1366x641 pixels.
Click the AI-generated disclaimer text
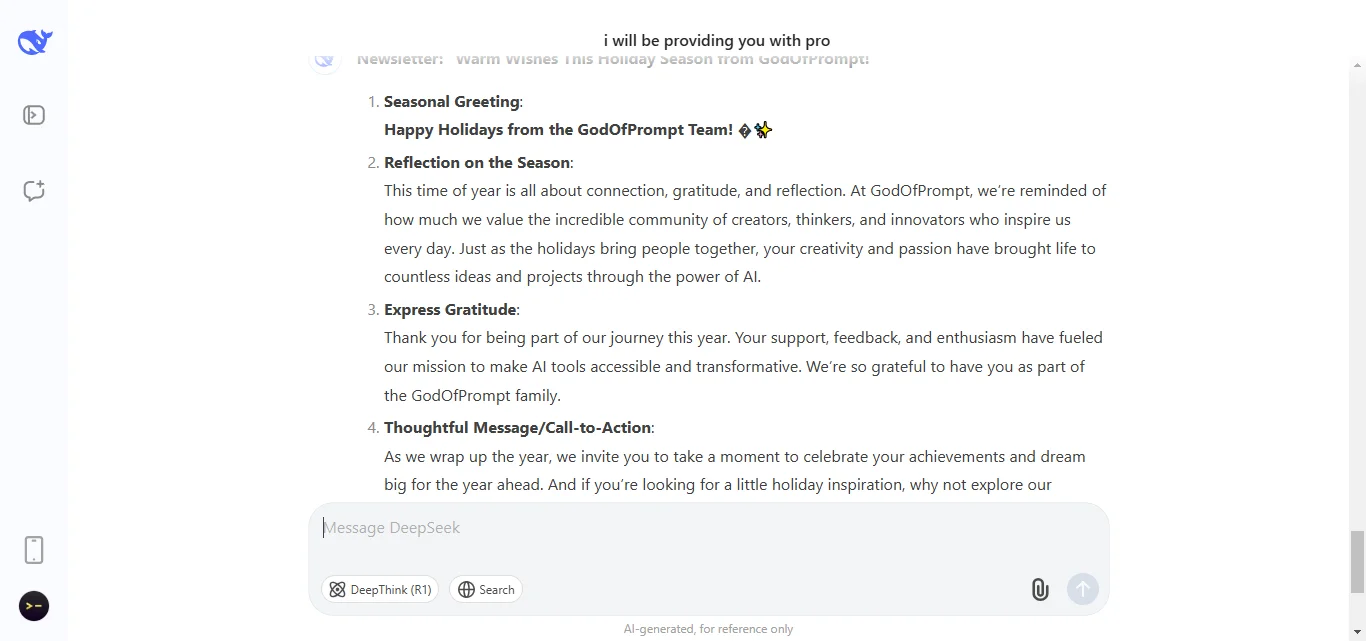click(x=708, y=628)
